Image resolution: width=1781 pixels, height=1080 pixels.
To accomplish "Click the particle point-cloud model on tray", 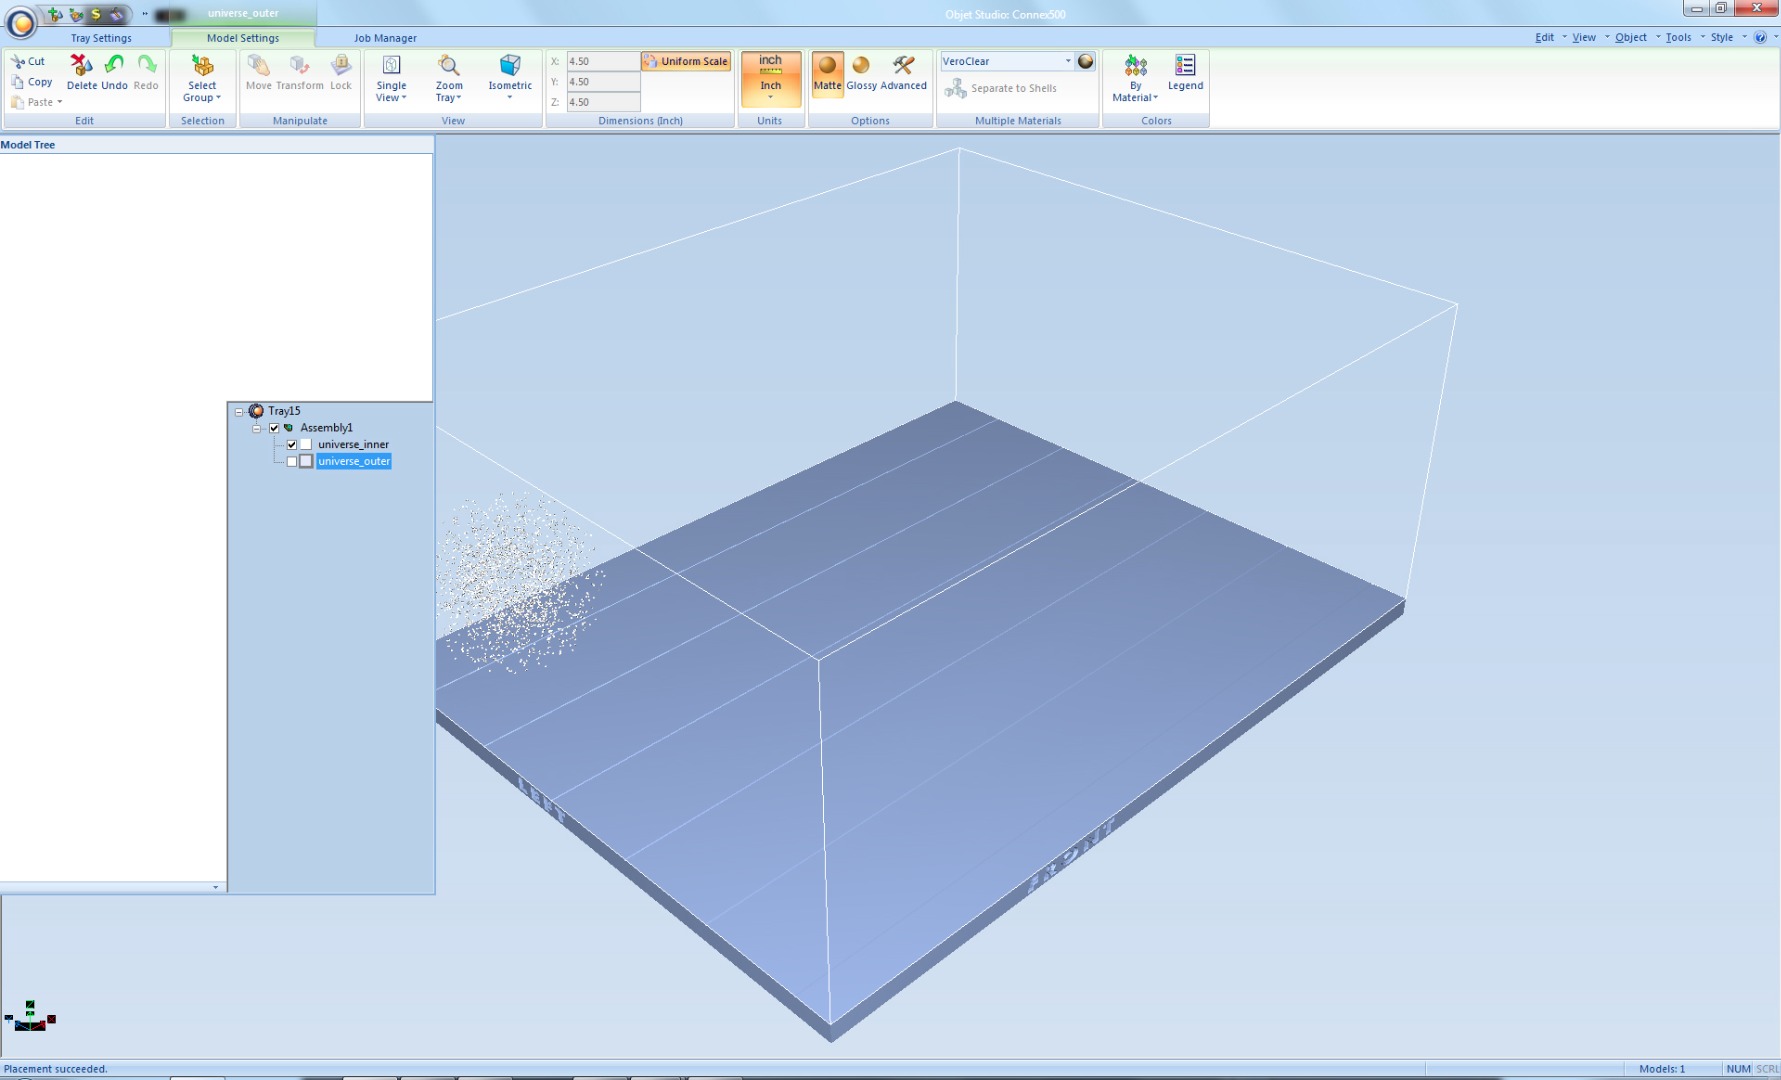I will (518, 582).
